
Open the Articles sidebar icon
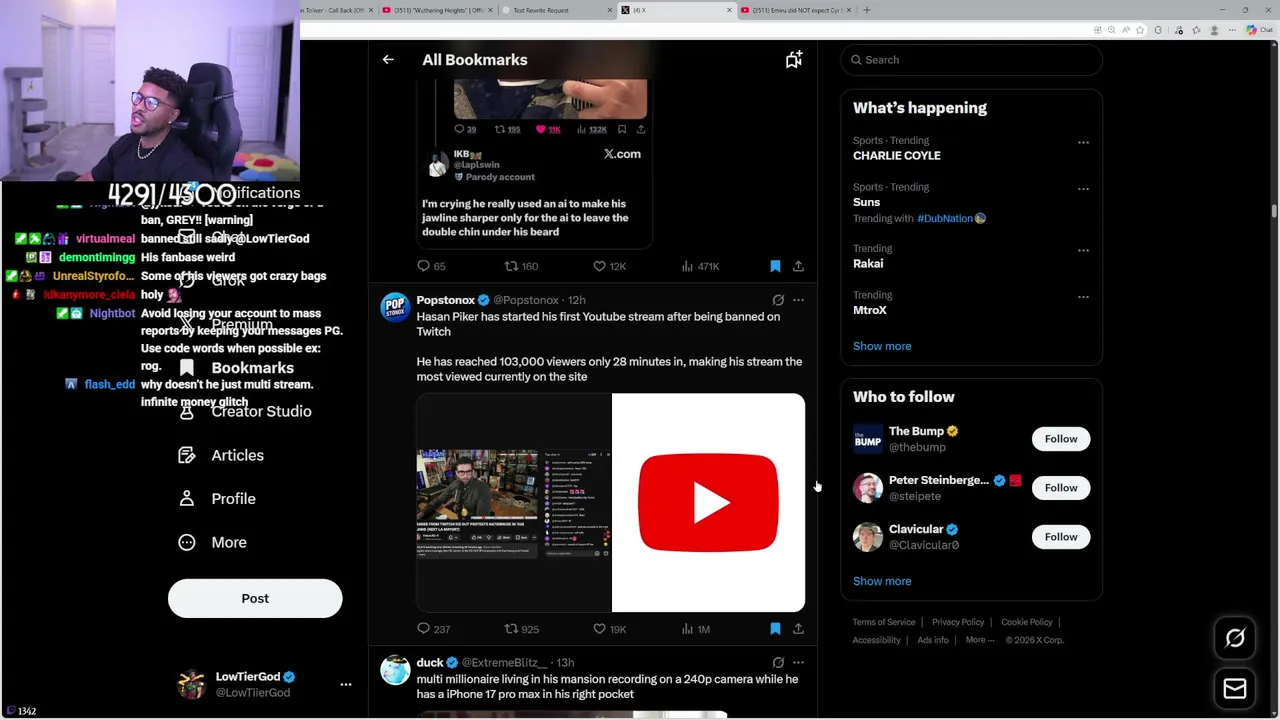tap(186, 455)
